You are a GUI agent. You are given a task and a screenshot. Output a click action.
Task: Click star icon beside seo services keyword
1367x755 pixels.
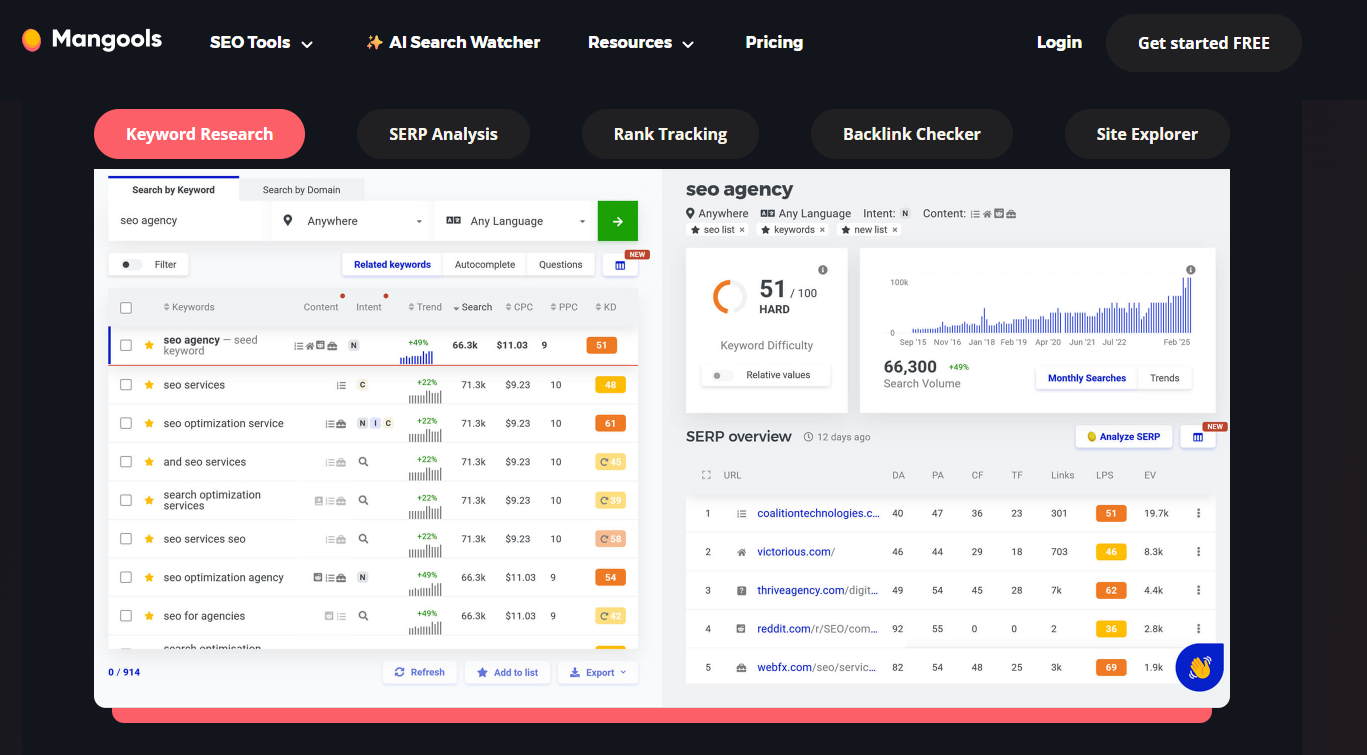coord(149,385)
